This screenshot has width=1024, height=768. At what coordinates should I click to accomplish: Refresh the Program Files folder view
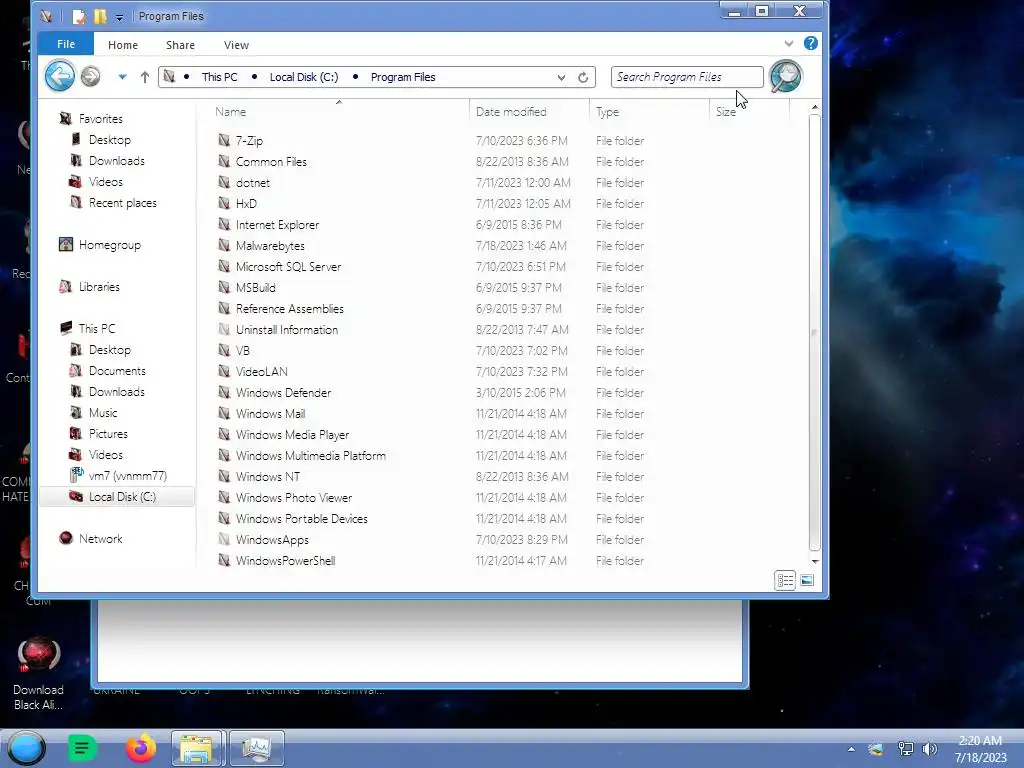click(x=583, y=77)
